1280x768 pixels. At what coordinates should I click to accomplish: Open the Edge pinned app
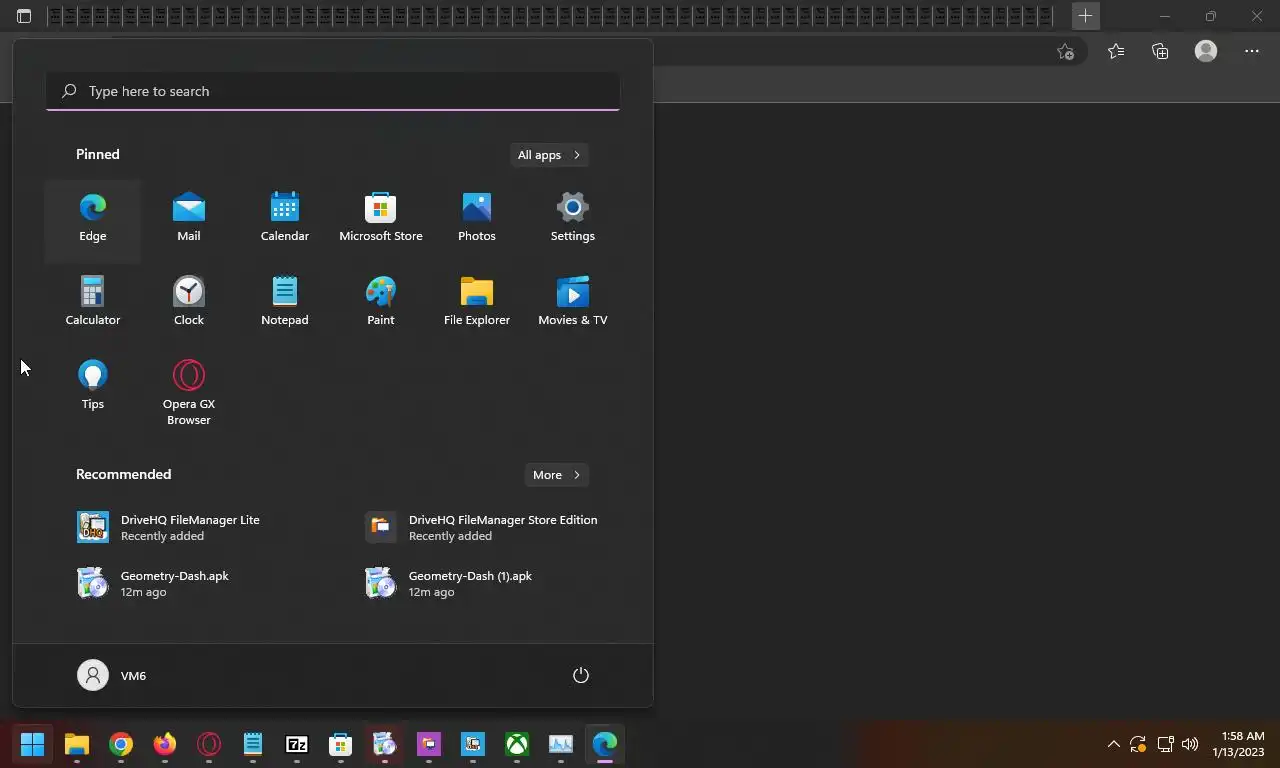93,219
